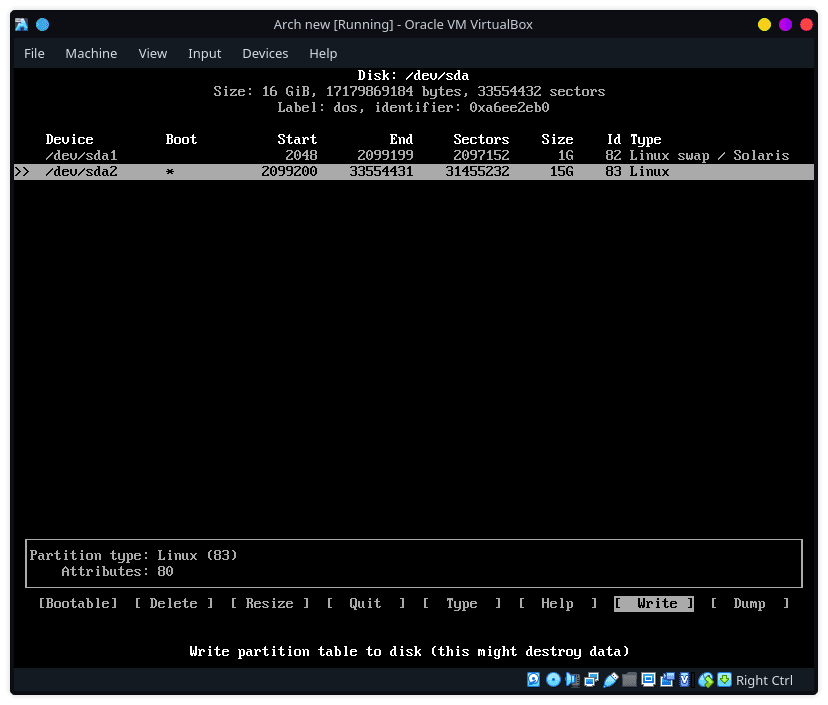Click the Sectors column header
Image resolution: width=828 pixels, height=705 pixels.
(481, 139)
